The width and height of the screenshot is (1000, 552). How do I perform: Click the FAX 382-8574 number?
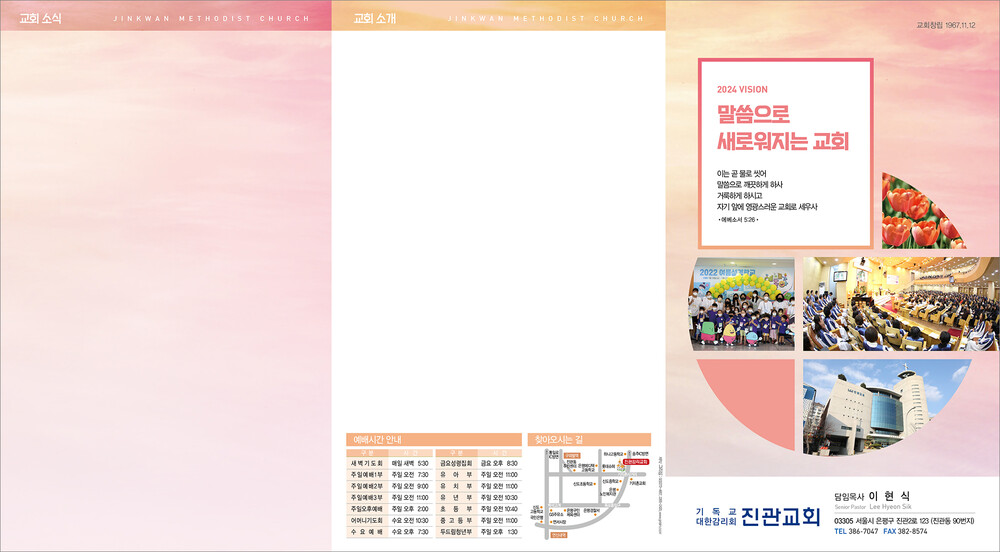point(905,532)
